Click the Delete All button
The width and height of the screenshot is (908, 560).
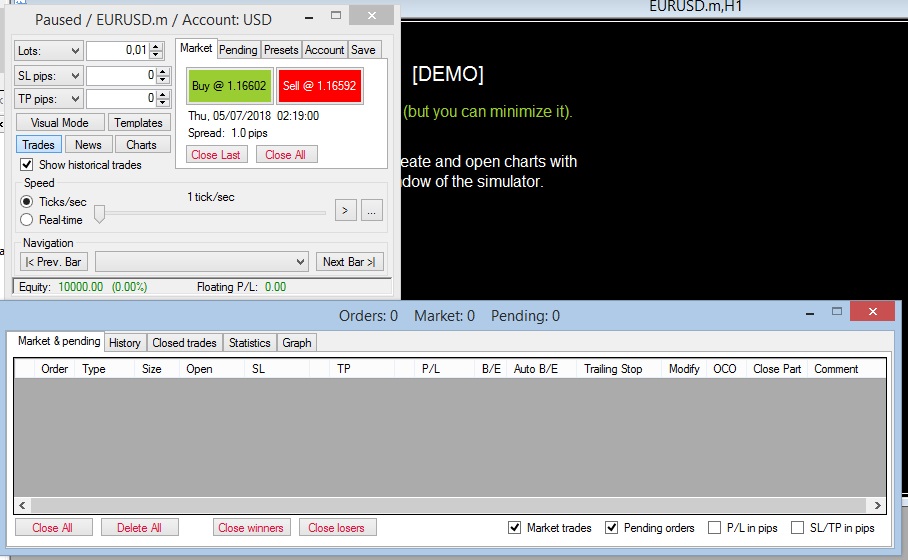coord(140,528)
